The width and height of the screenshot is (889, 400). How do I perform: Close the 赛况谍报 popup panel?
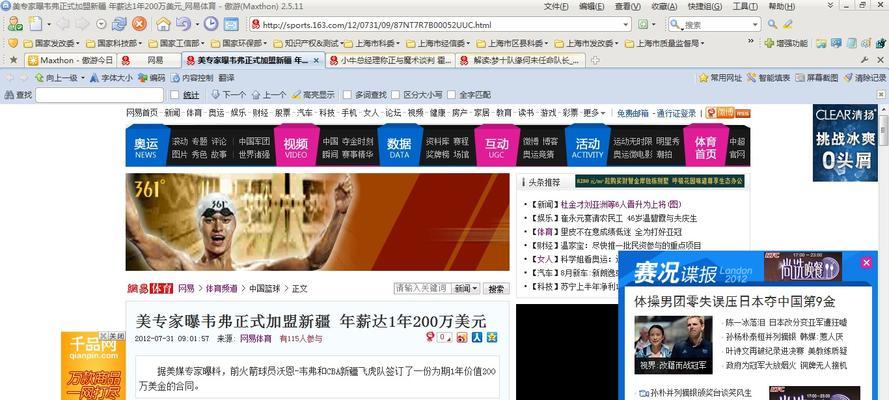click(x=866, y=262)
